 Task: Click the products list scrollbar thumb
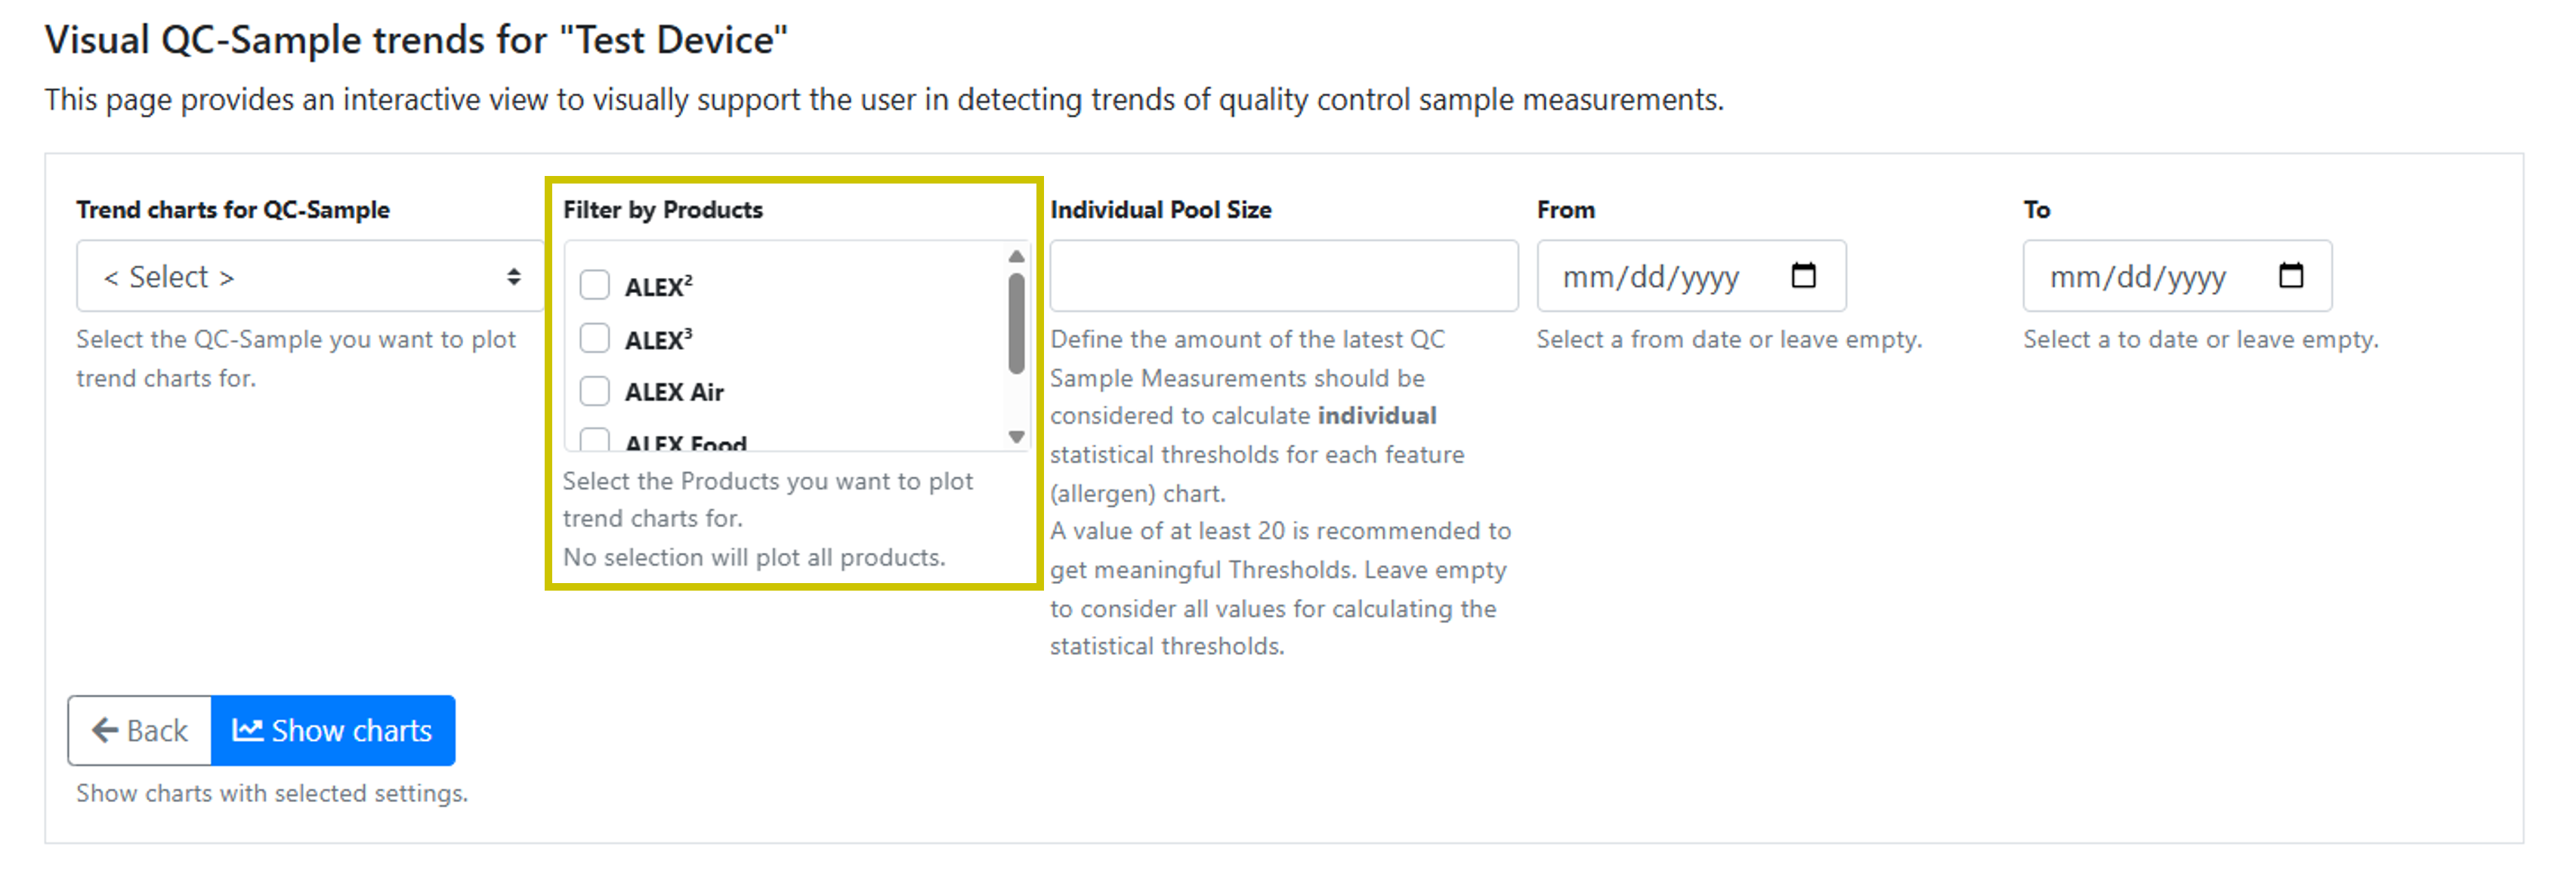pyautogui.click(x=1016, y=322)
